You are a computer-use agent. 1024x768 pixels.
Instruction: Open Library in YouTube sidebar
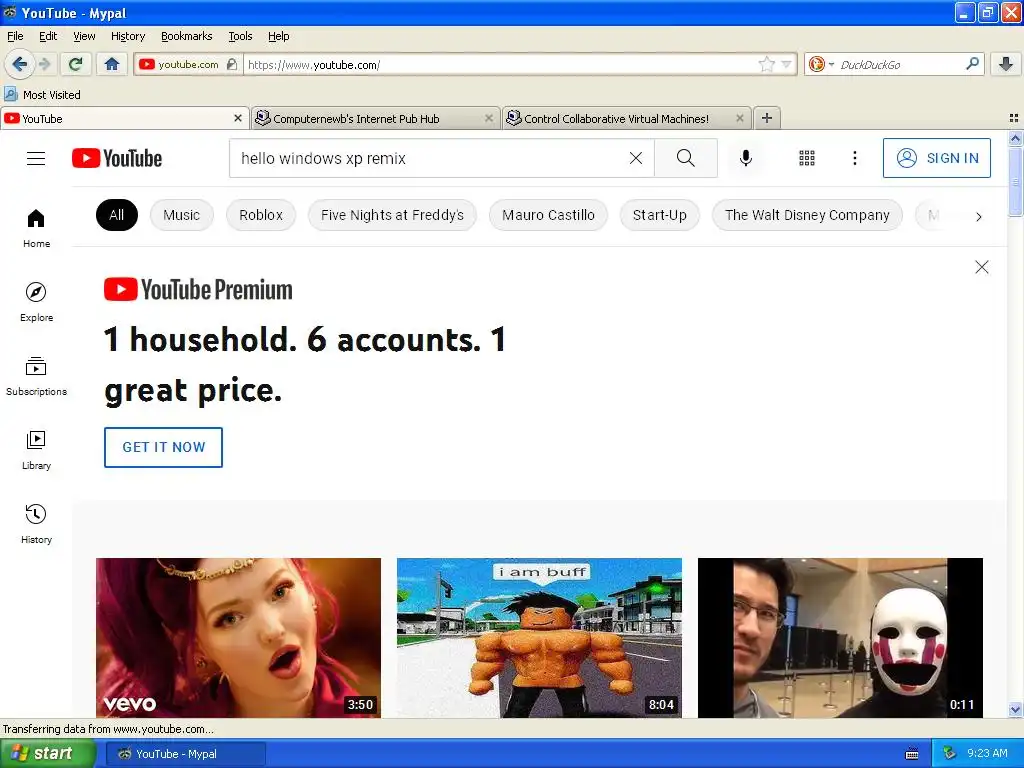click(x=36, y=450)
